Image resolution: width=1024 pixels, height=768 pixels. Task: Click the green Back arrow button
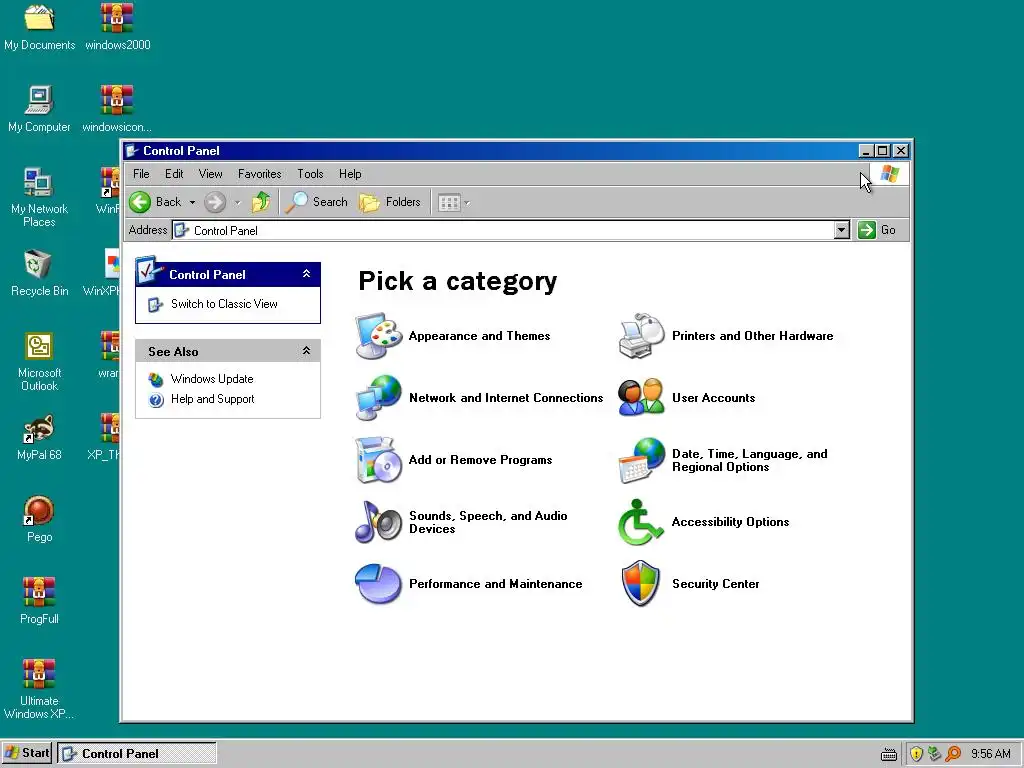(140, 202)
